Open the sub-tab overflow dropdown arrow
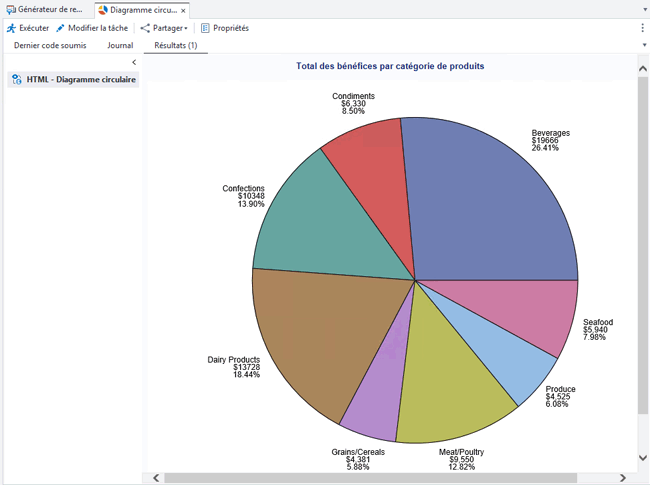The image size is (650, 485). (644, 45)
